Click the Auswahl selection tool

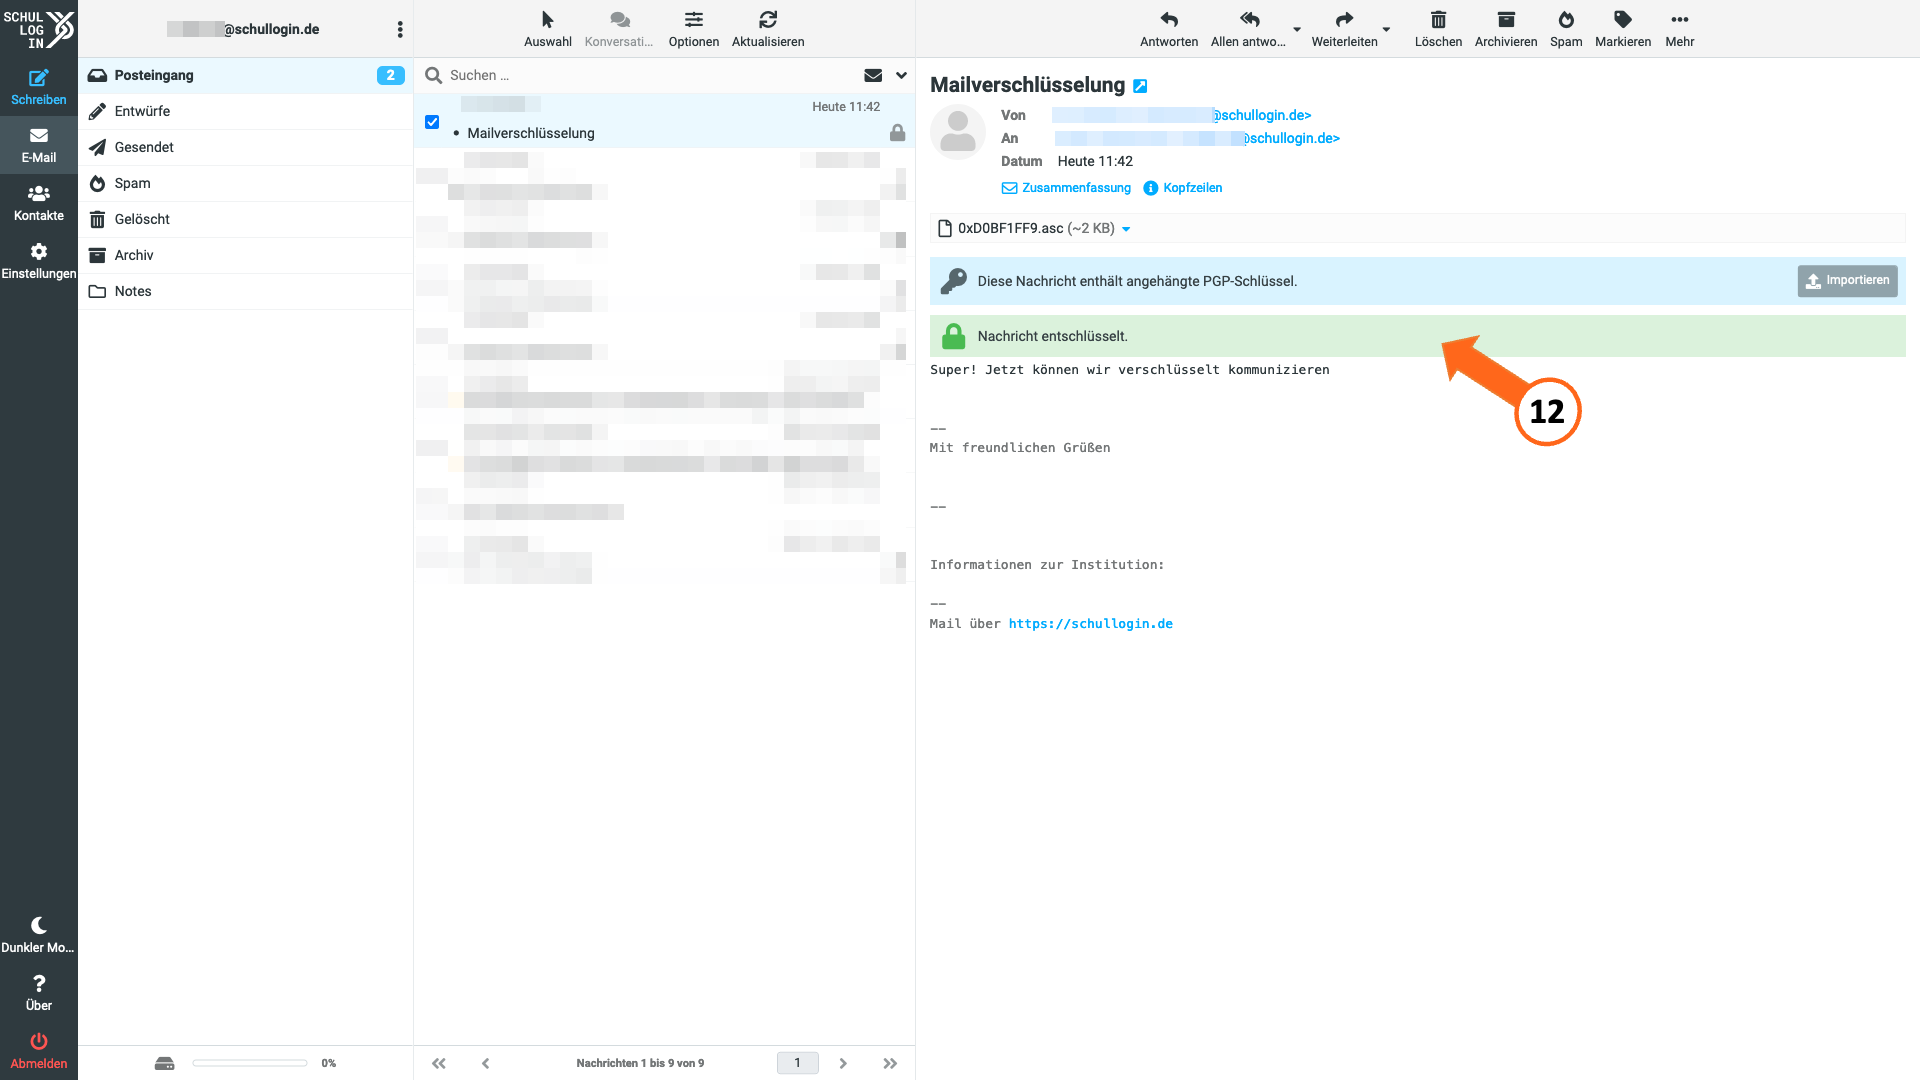[548, 29]
